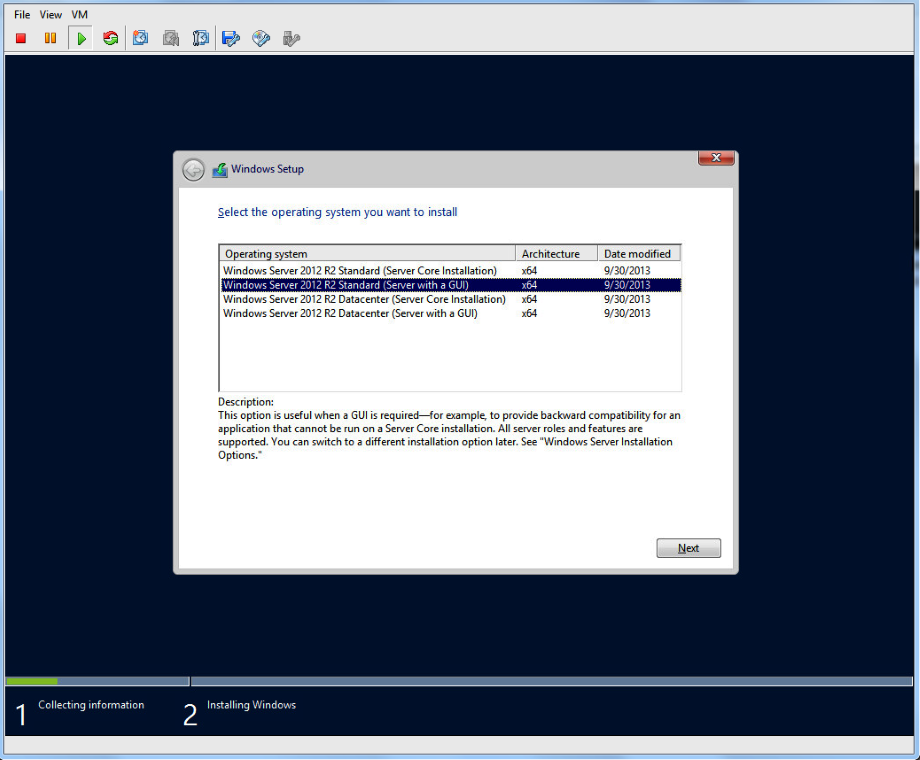
Task: Open snapshot manager with the wrench-clock icon
Action: [201, 39]
